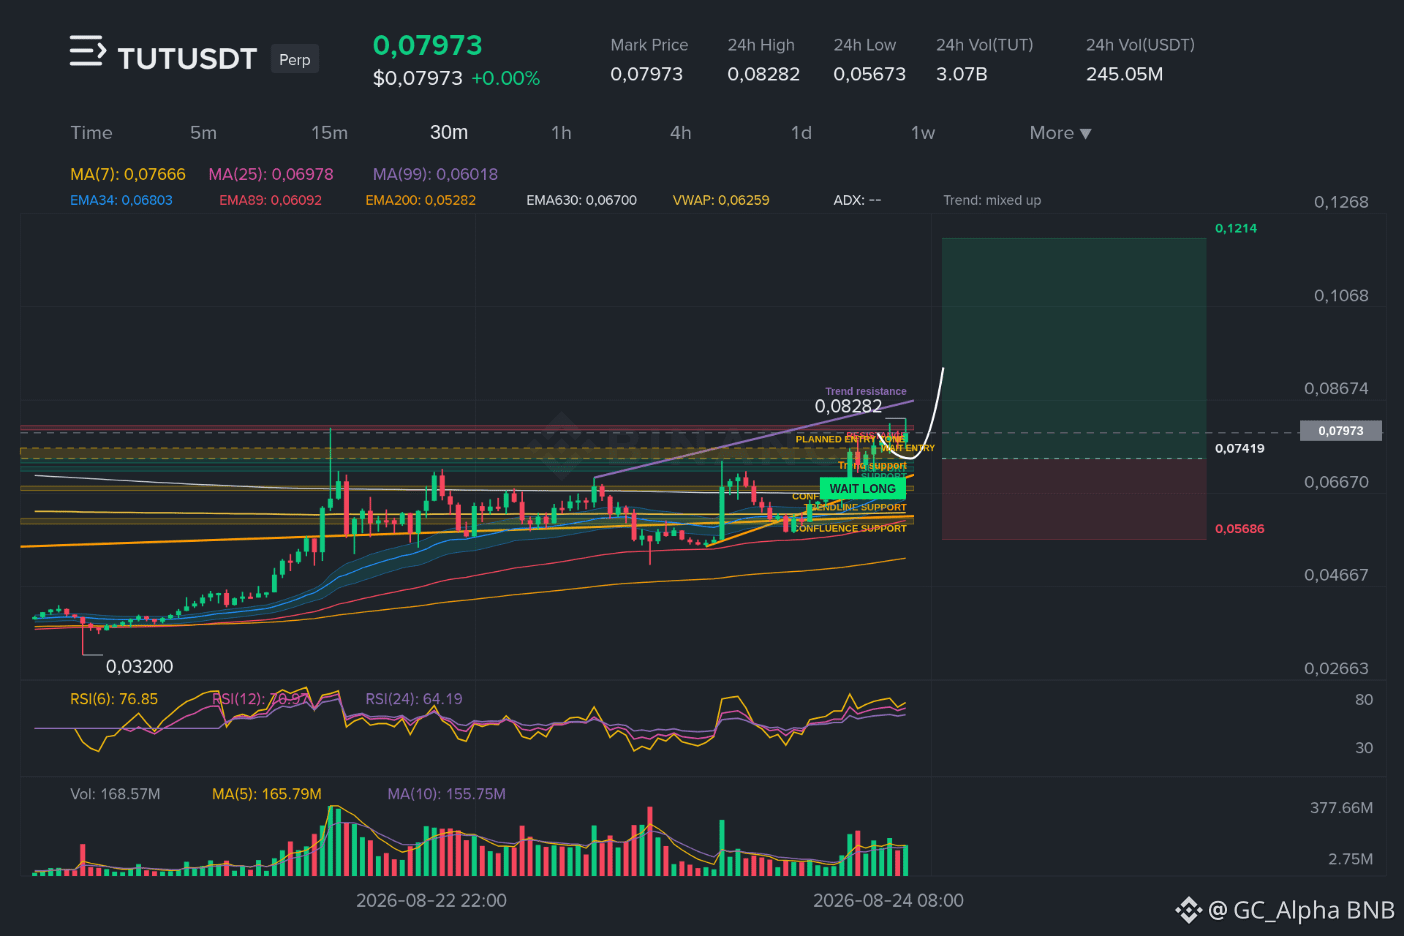Click the Trend: mixed up label
Viewport: 1404px width, 936px height.
point(992,200)
